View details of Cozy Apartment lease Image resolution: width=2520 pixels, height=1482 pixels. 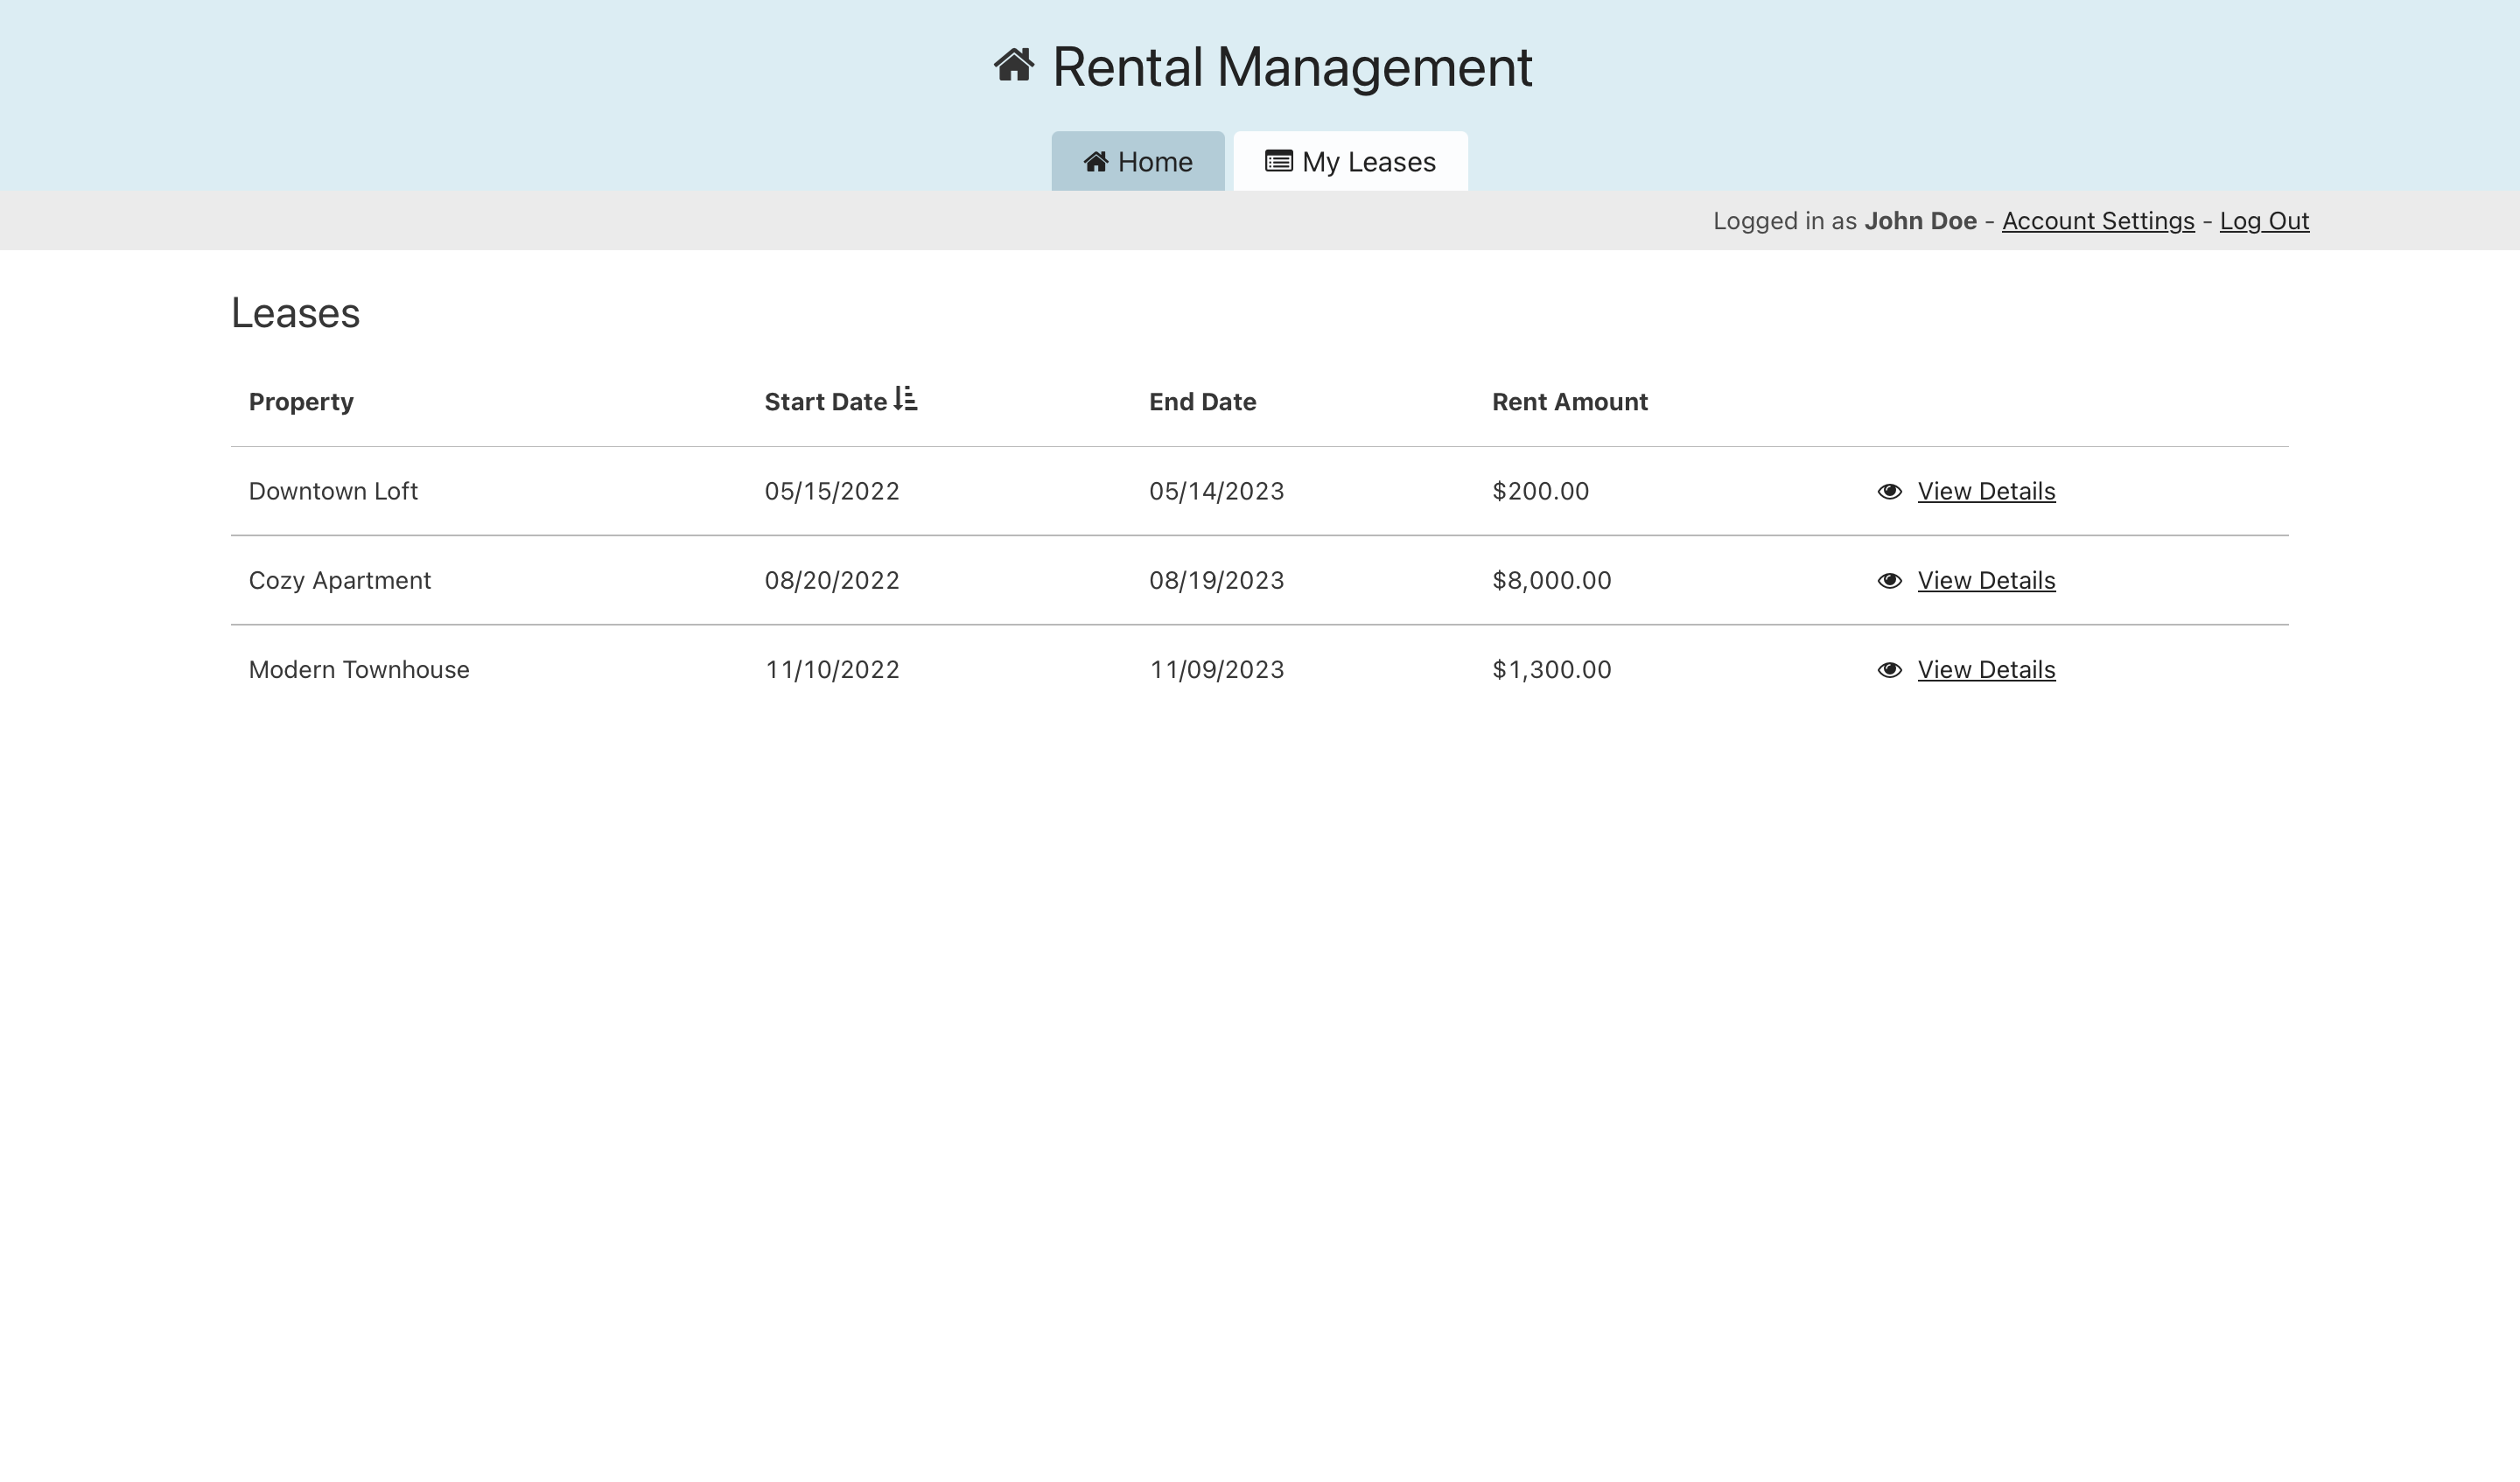[1985, 581]
